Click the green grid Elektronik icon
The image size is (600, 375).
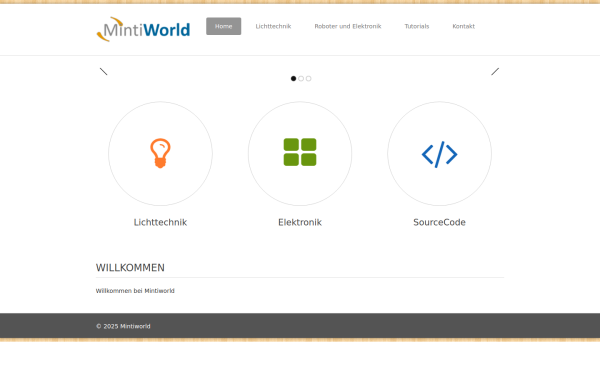pos(300,152)
